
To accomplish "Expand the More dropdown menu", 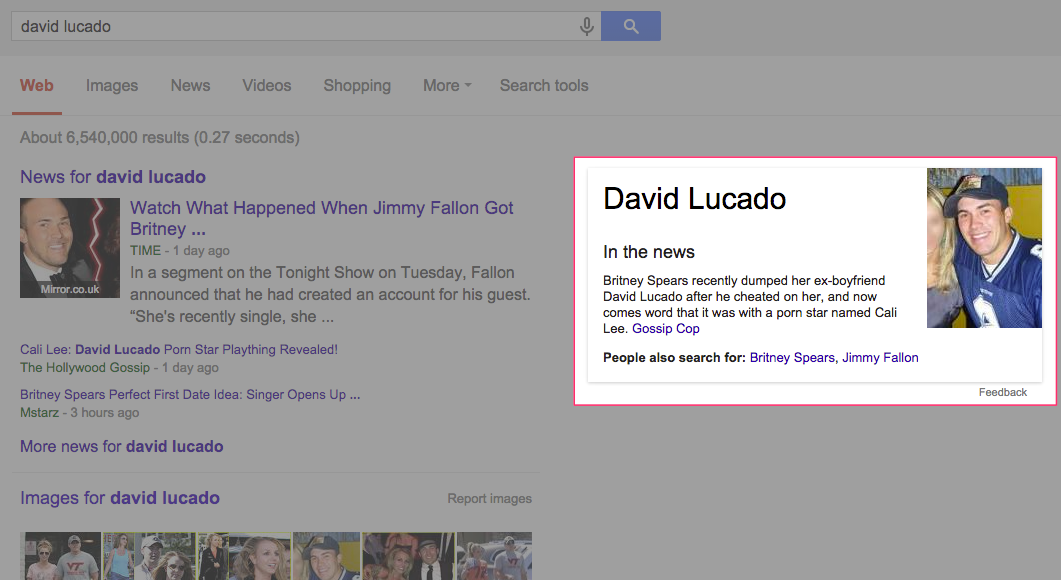I will (447, 85).
